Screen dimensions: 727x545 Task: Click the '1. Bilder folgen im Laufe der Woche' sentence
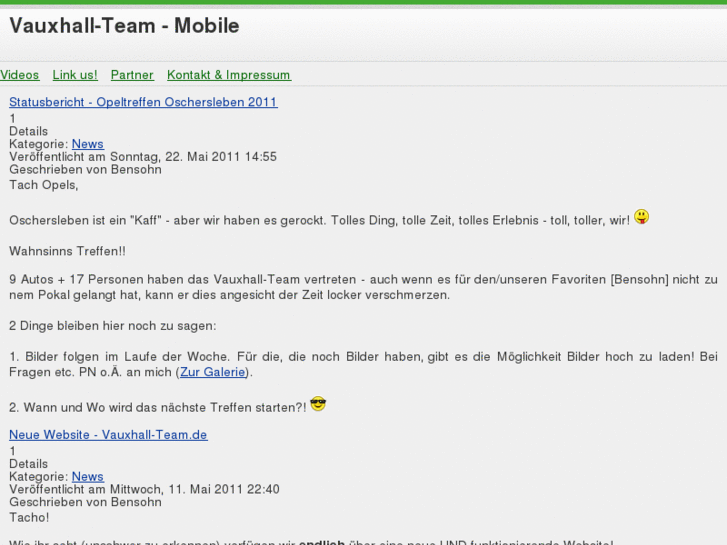pos(364,364)
